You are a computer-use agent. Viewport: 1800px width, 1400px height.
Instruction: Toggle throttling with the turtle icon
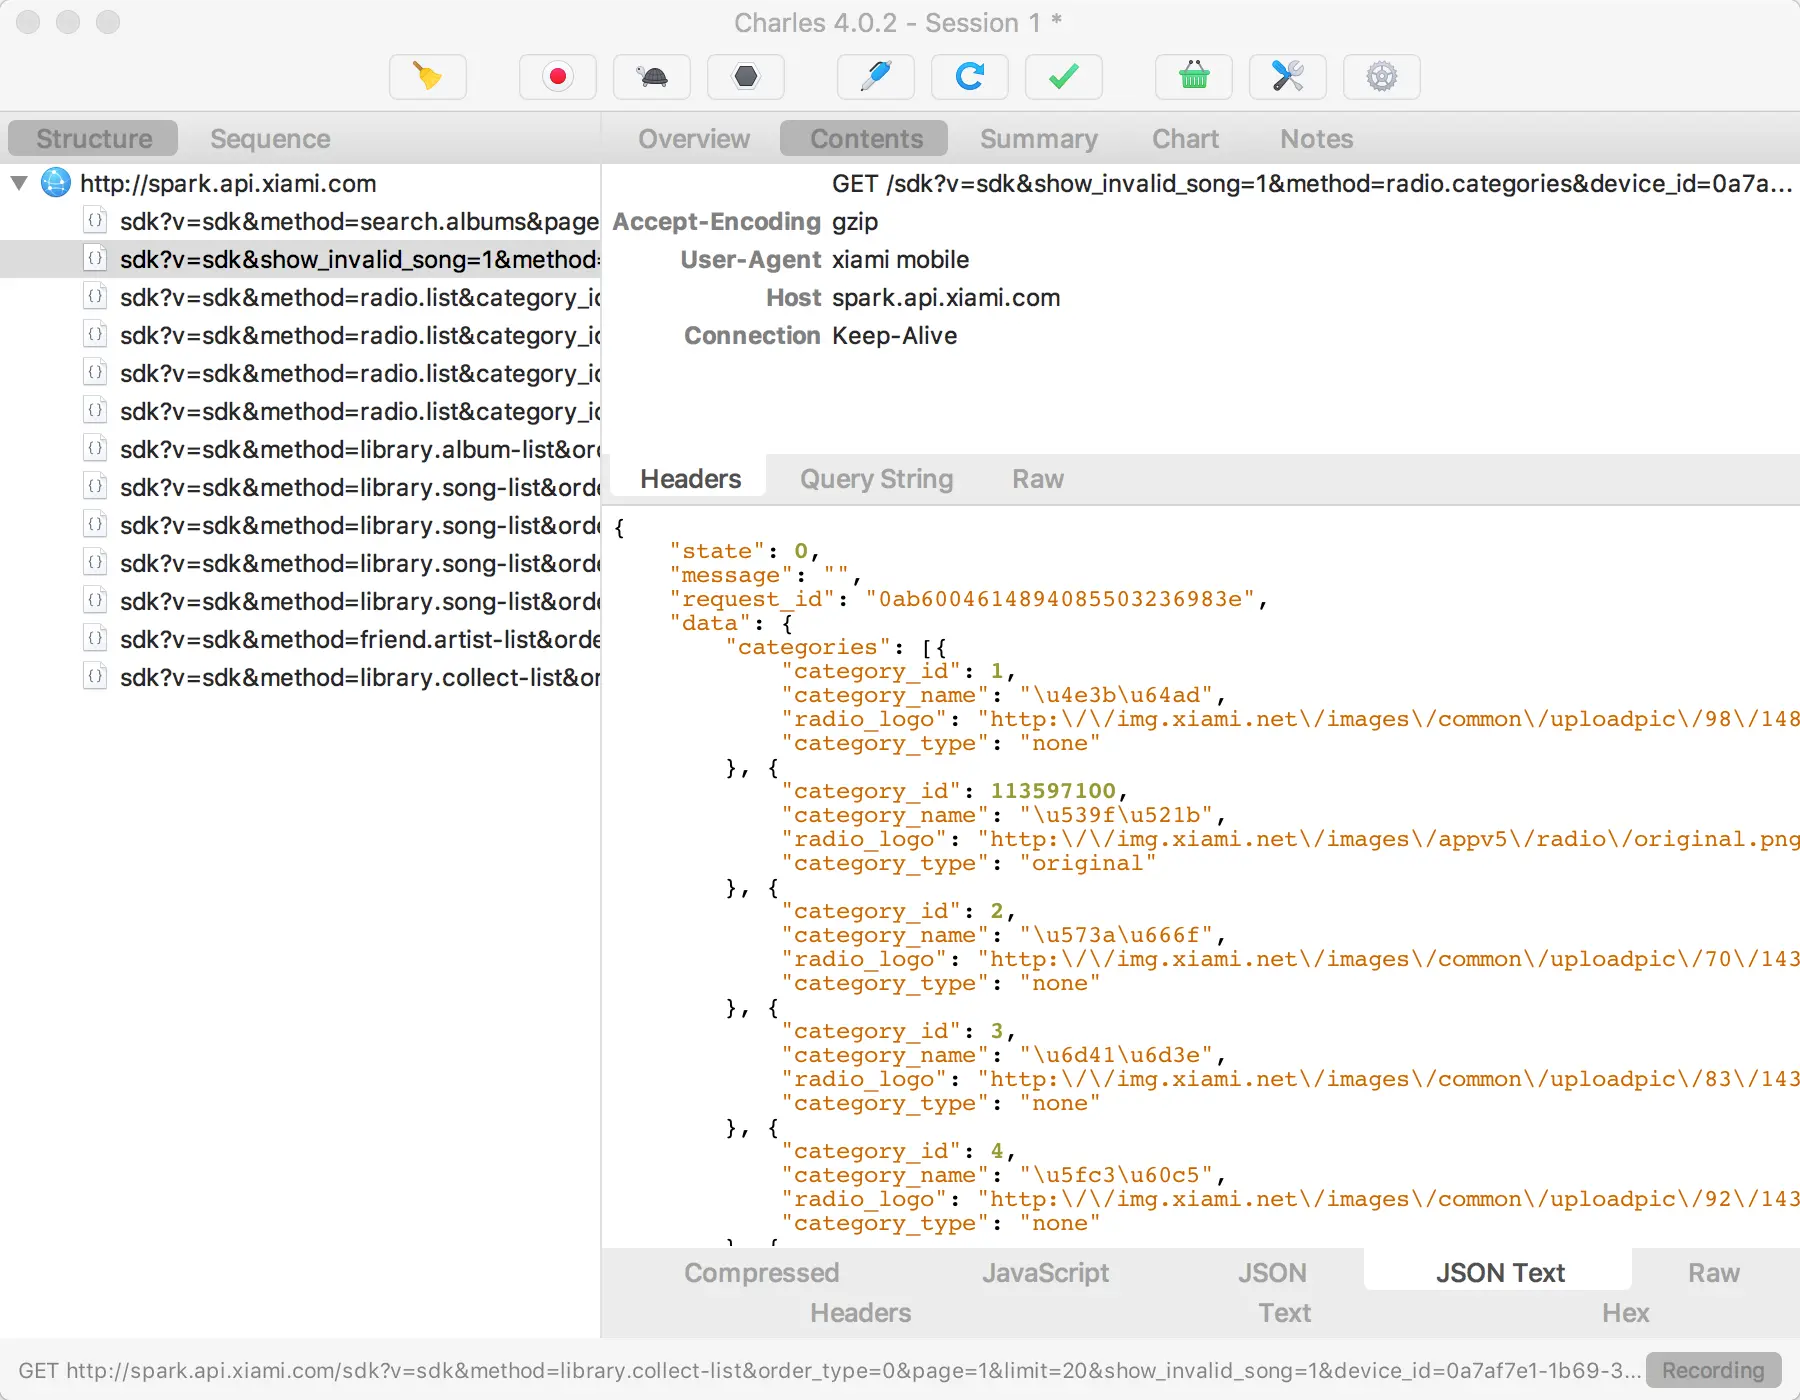coord(652,77)
